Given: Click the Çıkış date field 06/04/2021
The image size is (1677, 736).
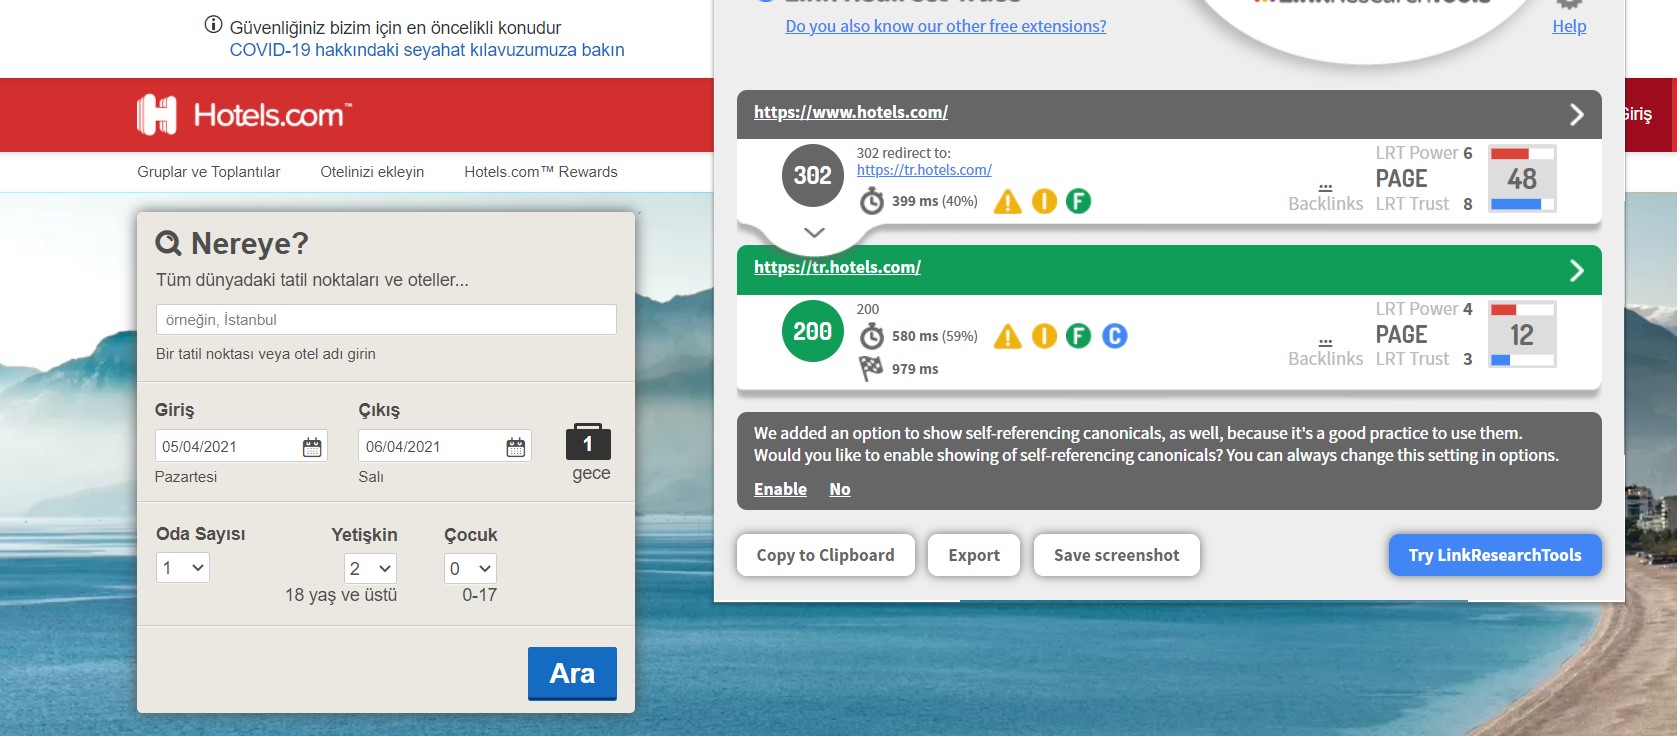Looking at the screenshot, I should click(x=445, y=446).
